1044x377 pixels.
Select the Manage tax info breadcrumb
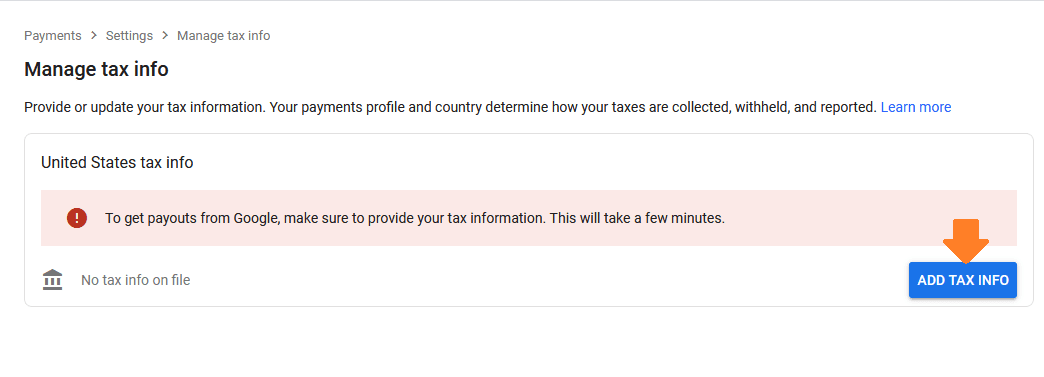224,36
